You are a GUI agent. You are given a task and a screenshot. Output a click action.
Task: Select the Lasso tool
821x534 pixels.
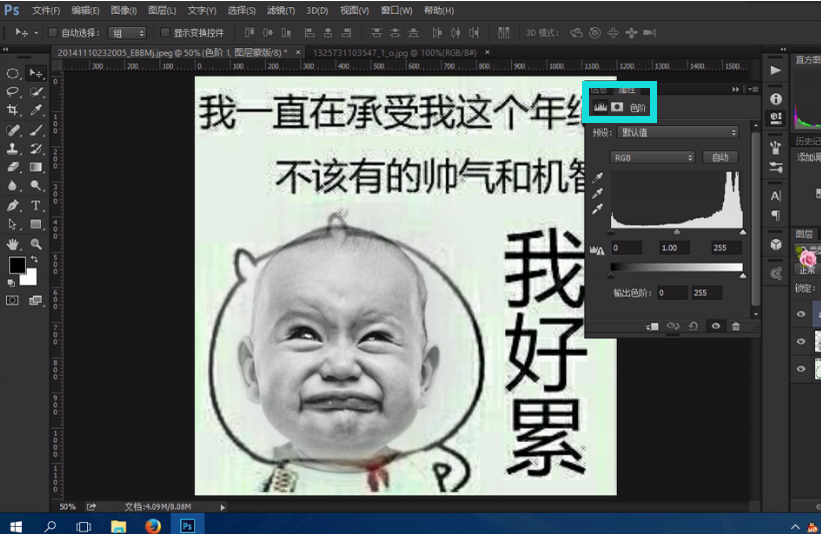(x=13, y=92)
